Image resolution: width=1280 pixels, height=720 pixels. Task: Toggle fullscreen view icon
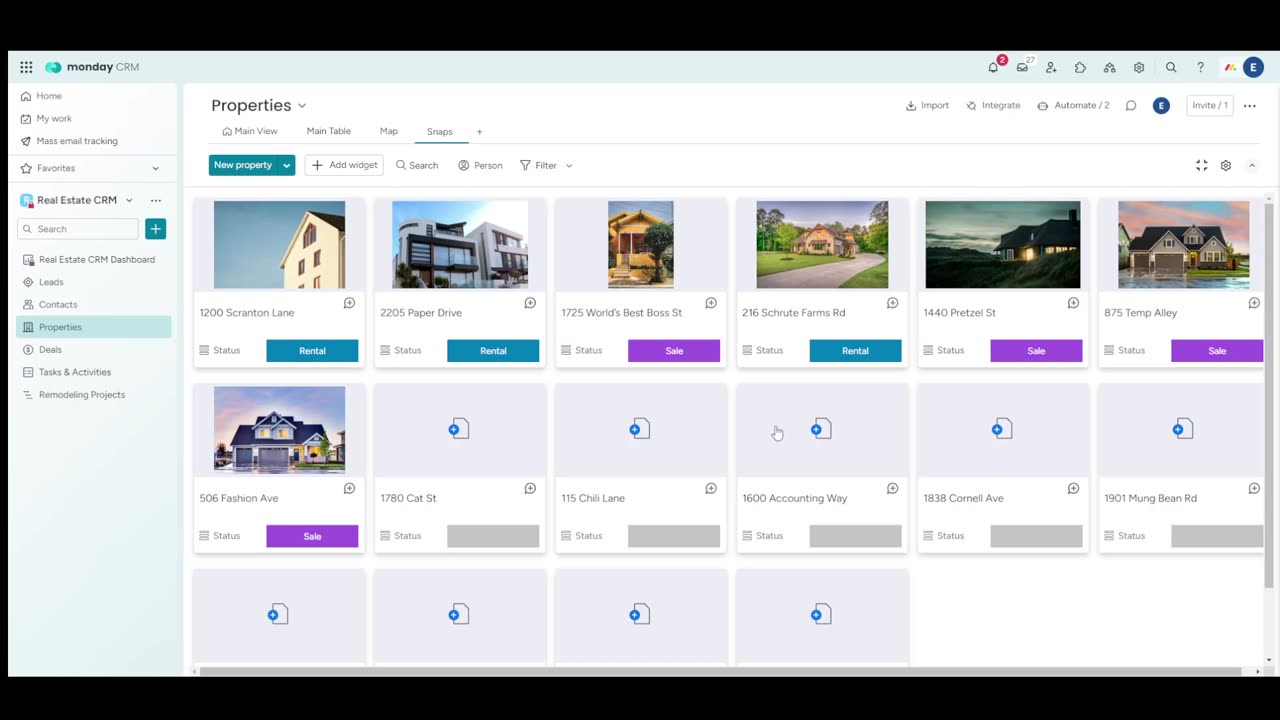(1201, 165)
